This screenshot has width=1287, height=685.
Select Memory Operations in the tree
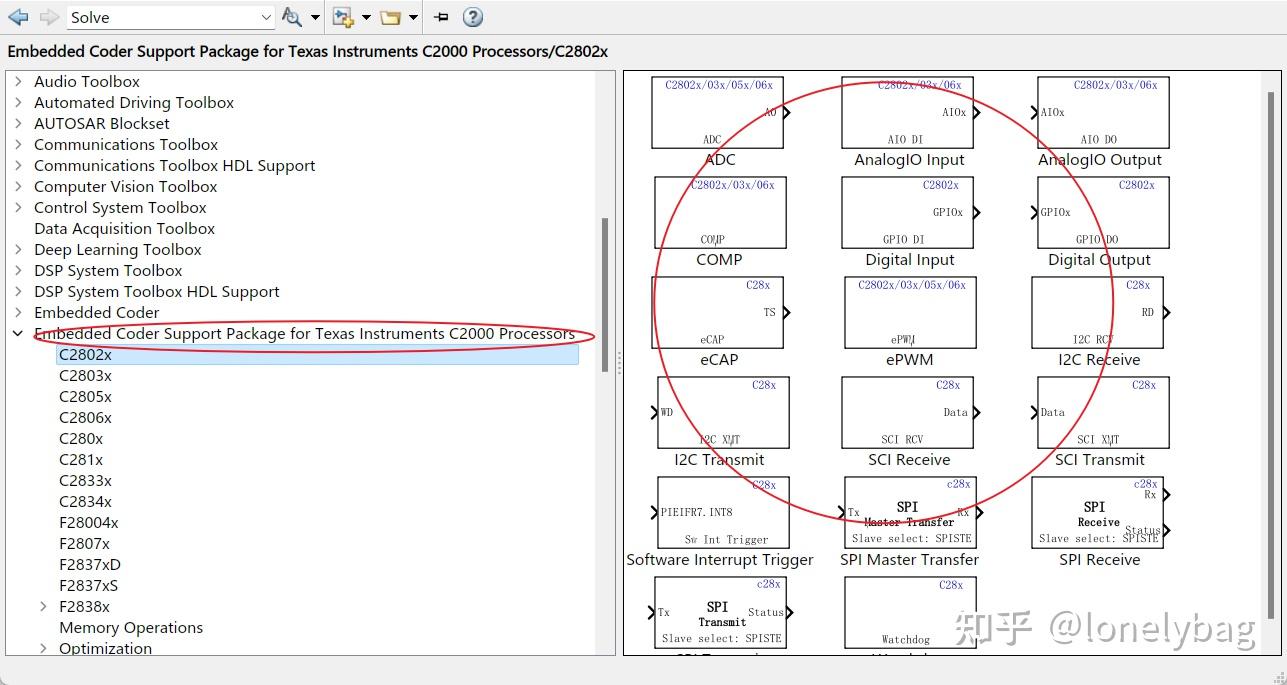130,627
